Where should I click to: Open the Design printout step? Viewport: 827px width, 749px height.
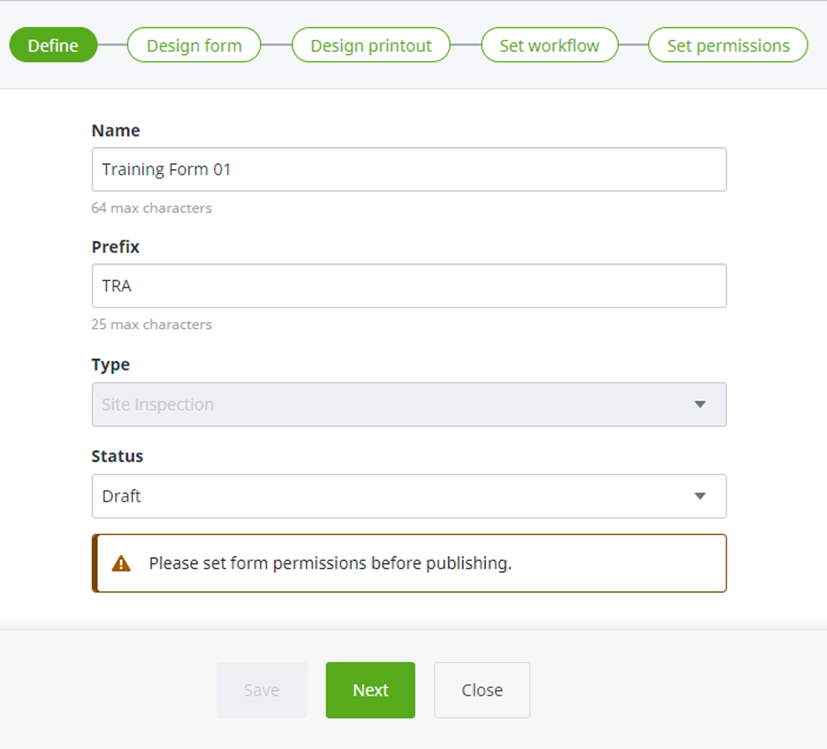tap(371, 45)
